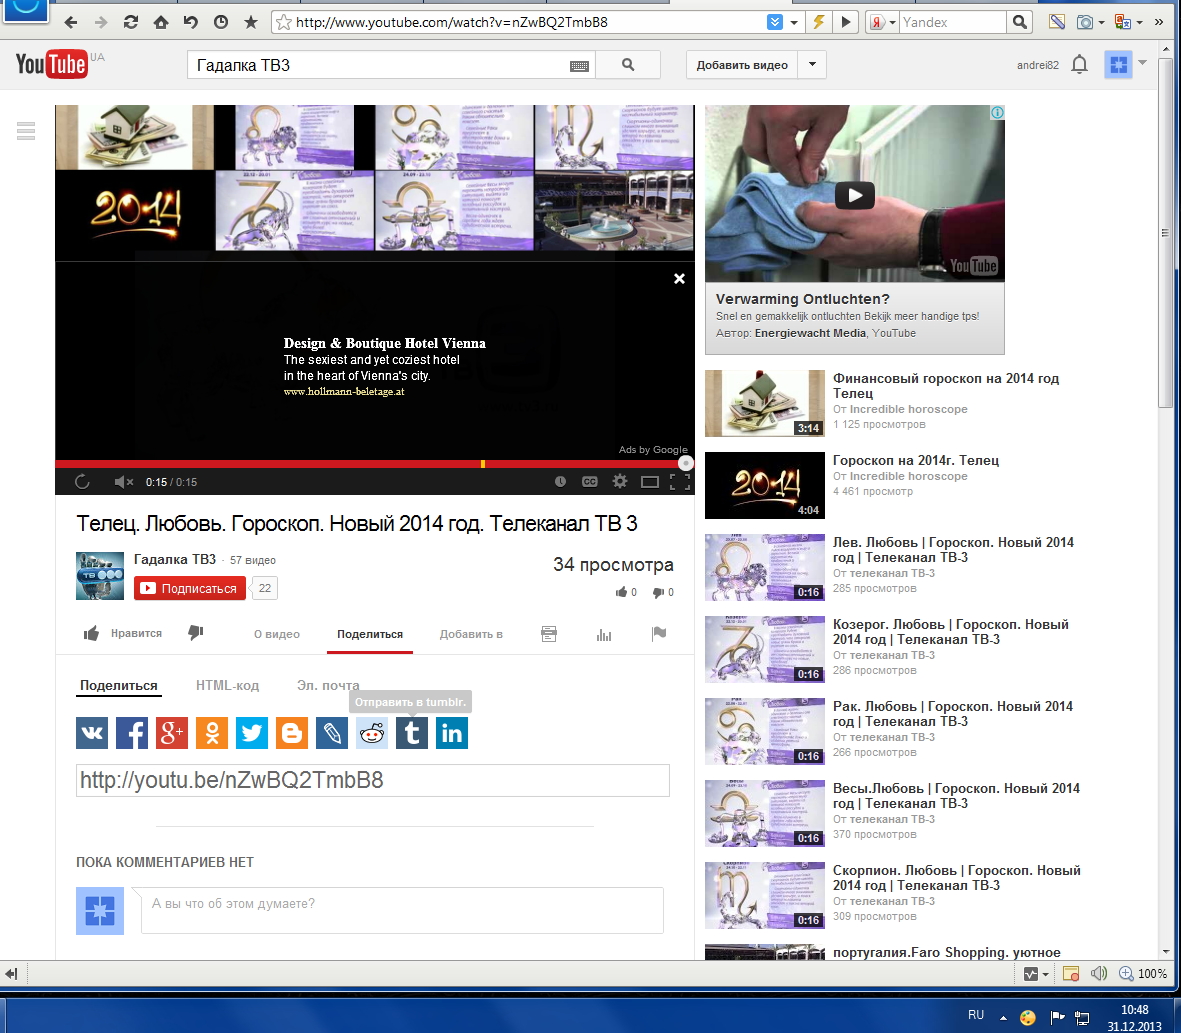Viewport: 1181px width, 1033px height.
Task: Play Verwarming Ontluchten ad video
Action: click(855, 195)
